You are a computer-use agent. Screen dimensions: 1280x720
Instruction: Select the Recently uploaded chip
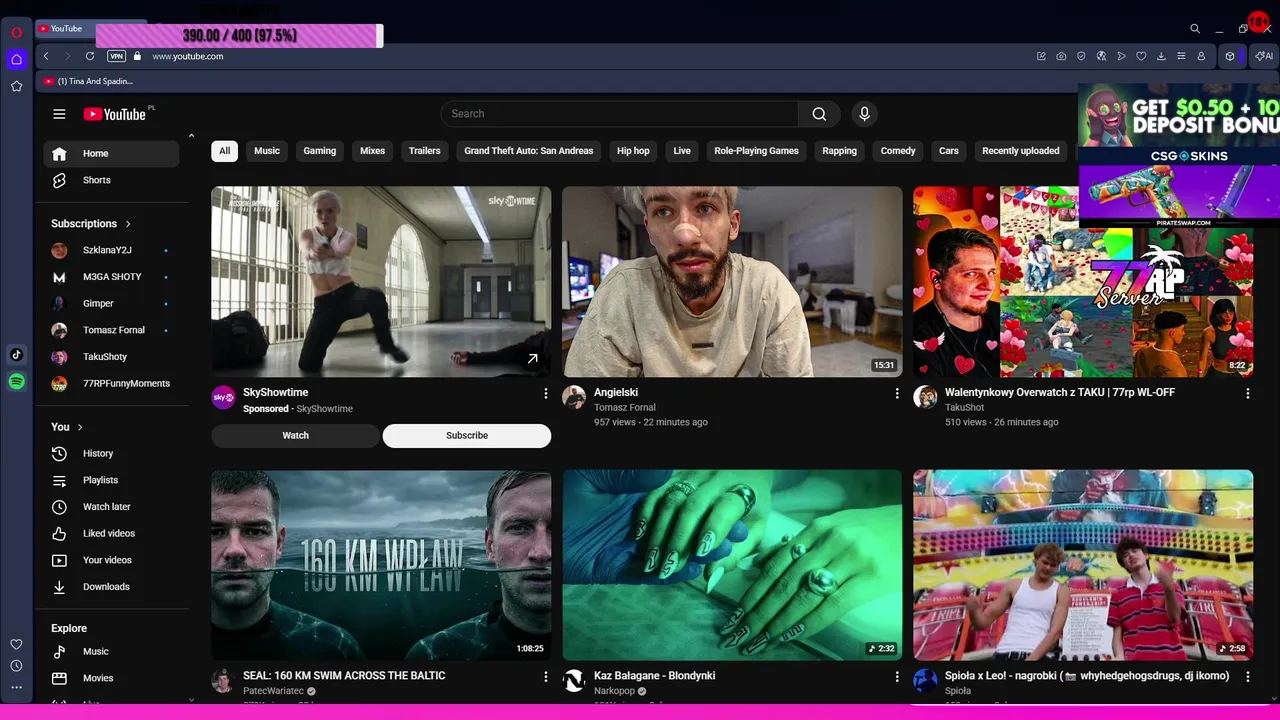pos(1021,151)
